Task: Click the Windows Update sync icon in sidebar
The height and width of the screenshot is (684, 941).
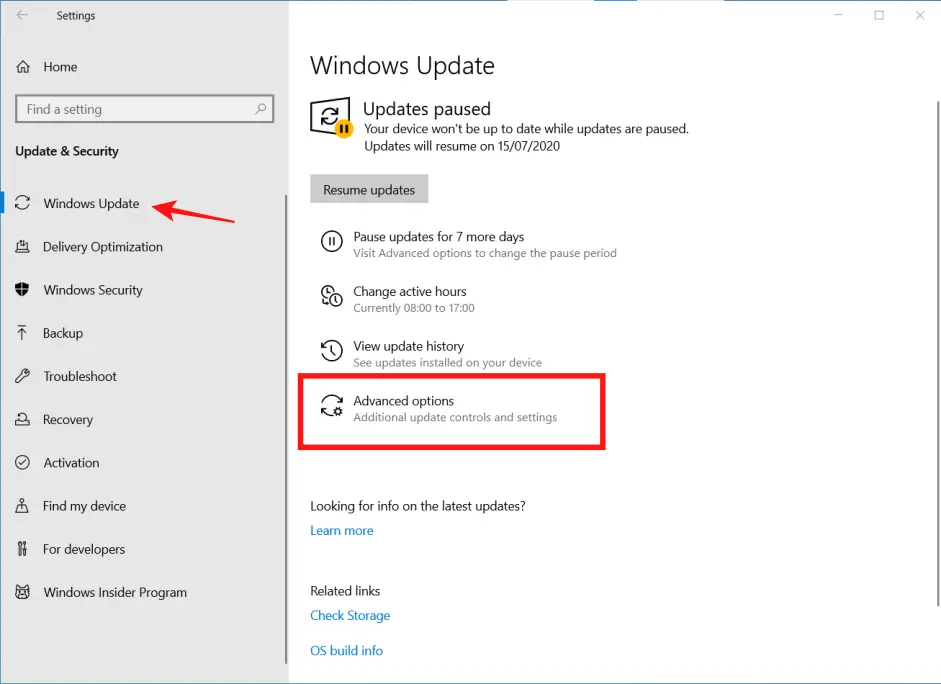Action: pyautogui.click(x=22, y=203)
